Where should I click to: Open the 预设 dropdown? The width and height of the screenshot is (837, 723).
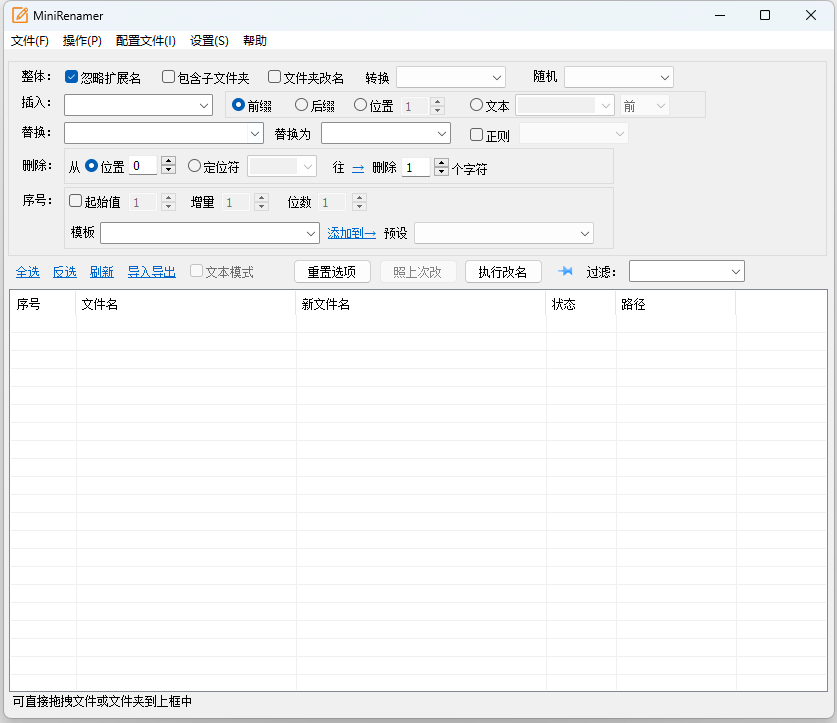[504, 233]
